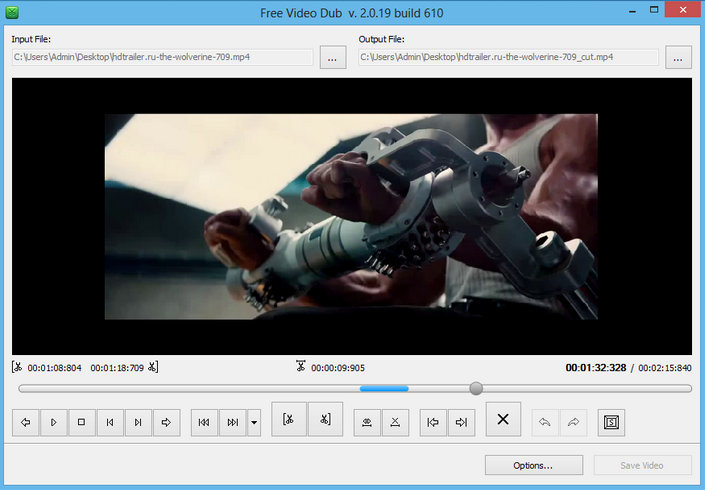
Task: Maximize the Free Video Dub window
Action: pyautogui.click(x=654, y=10)
